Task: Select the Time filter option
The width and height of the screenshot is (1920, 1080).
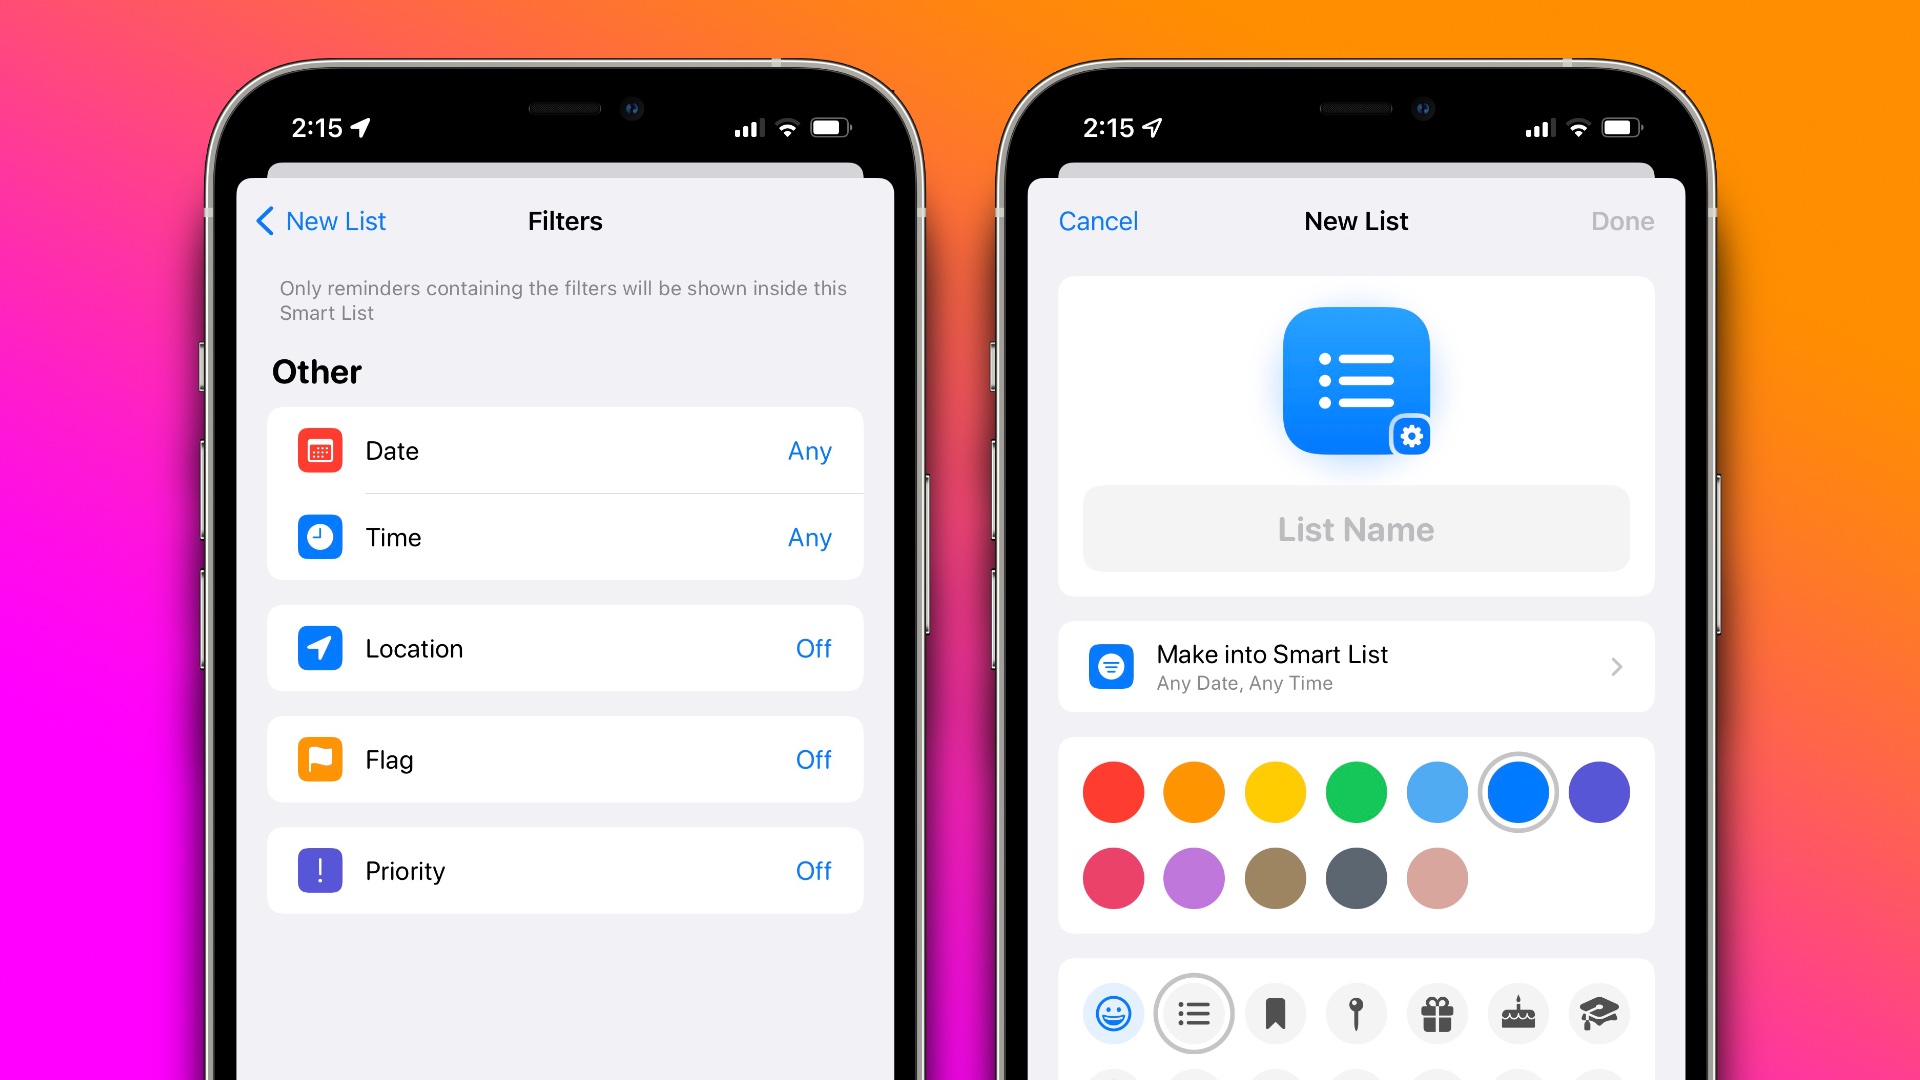Action: coord(566,537)
